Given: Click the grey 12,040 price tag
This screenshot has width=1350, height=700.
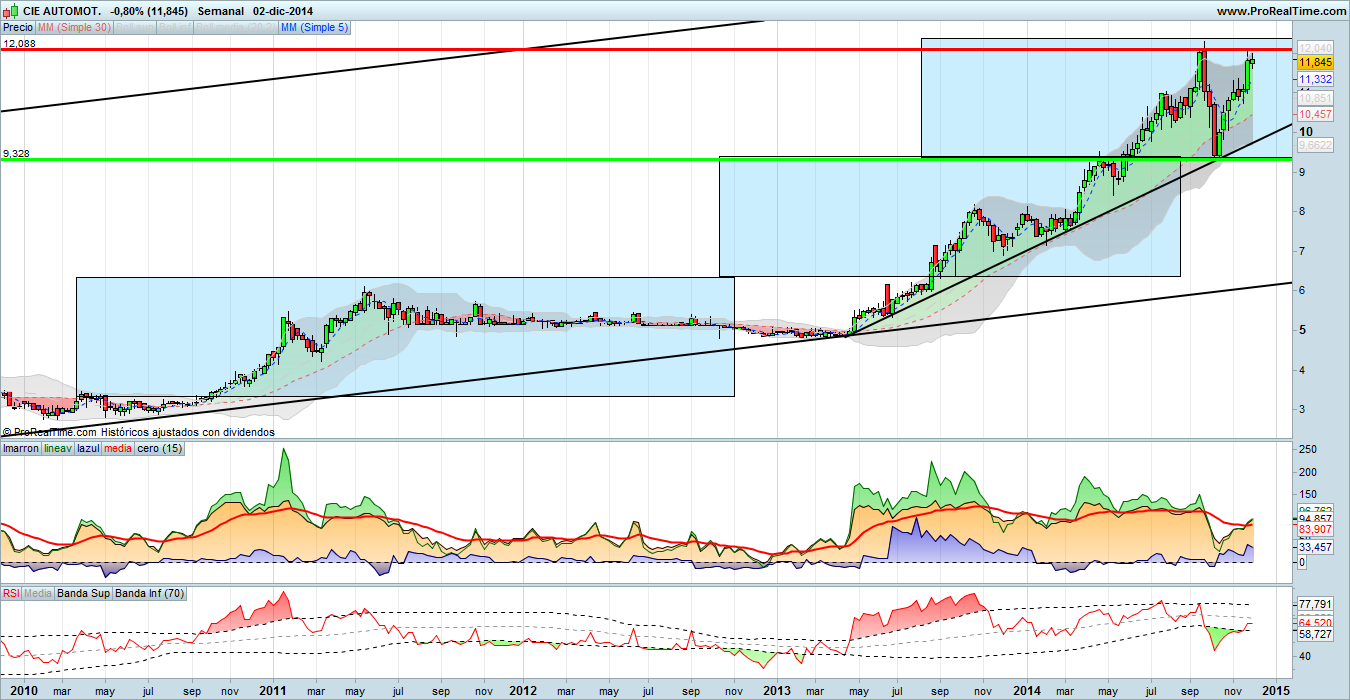Looking at the screenshot, I should click(x=1314, y=48).
